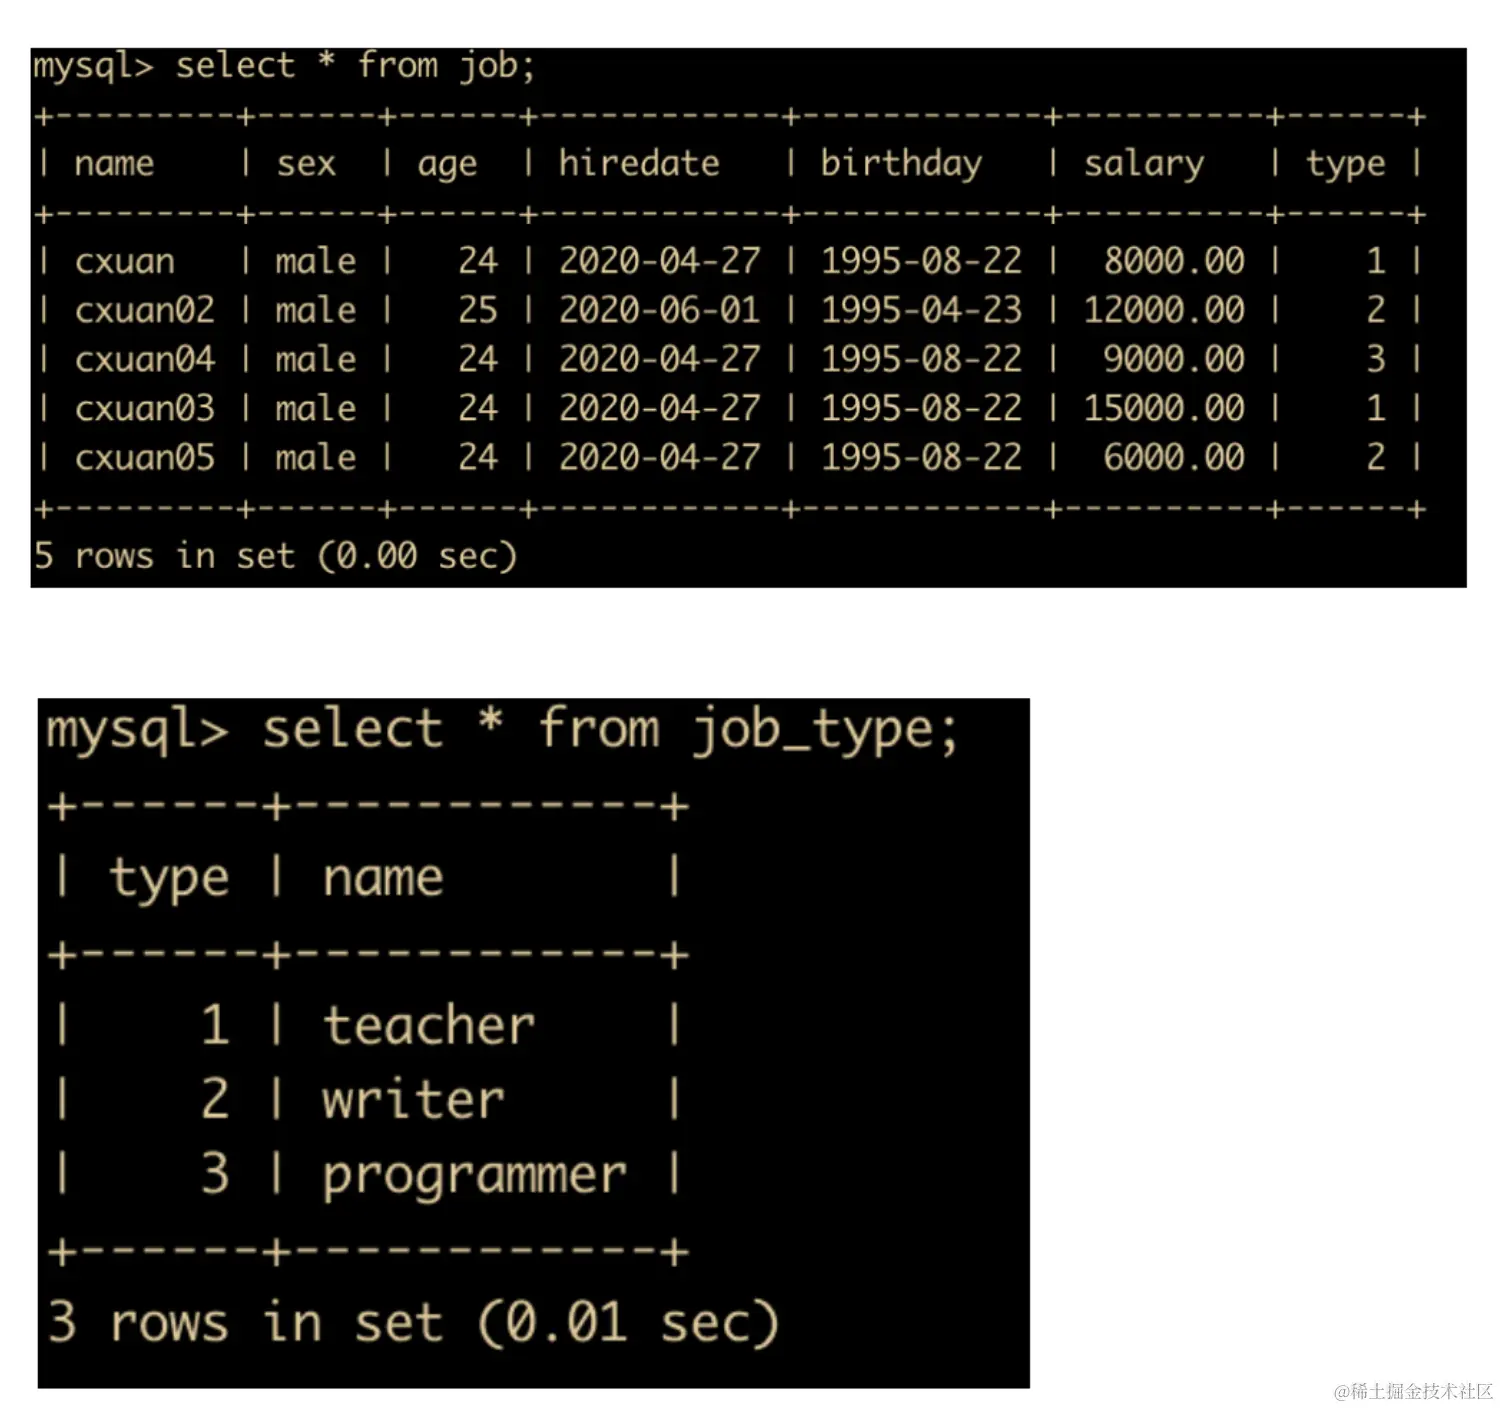Click the 'teacher' cell
Viewport: 1500px width, 1408px height.
pyautogui.click(x=429, y=1026)
